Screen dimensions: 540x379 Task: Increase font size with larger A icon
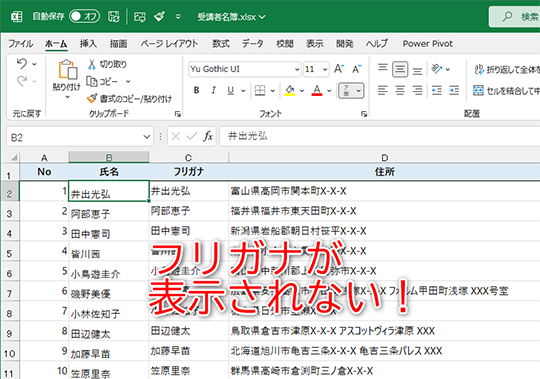(x=339, y=69)
